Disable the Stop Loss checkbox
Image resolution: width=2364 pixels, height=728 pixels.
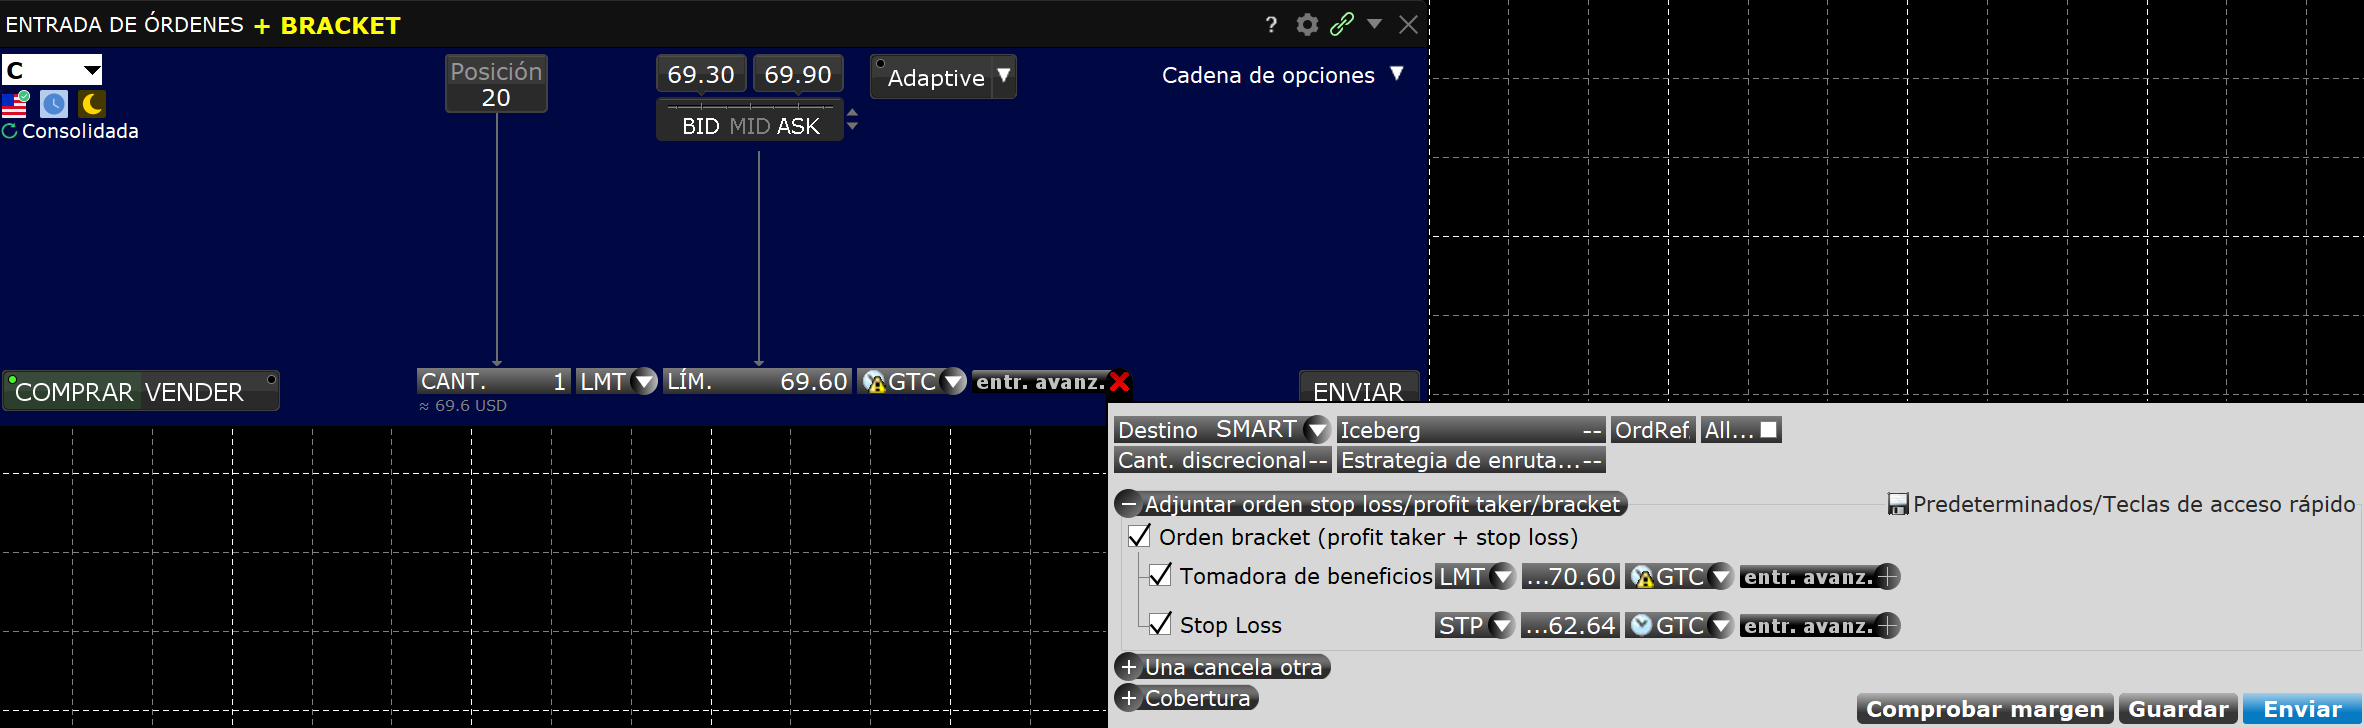click(x=1160, y=625)
